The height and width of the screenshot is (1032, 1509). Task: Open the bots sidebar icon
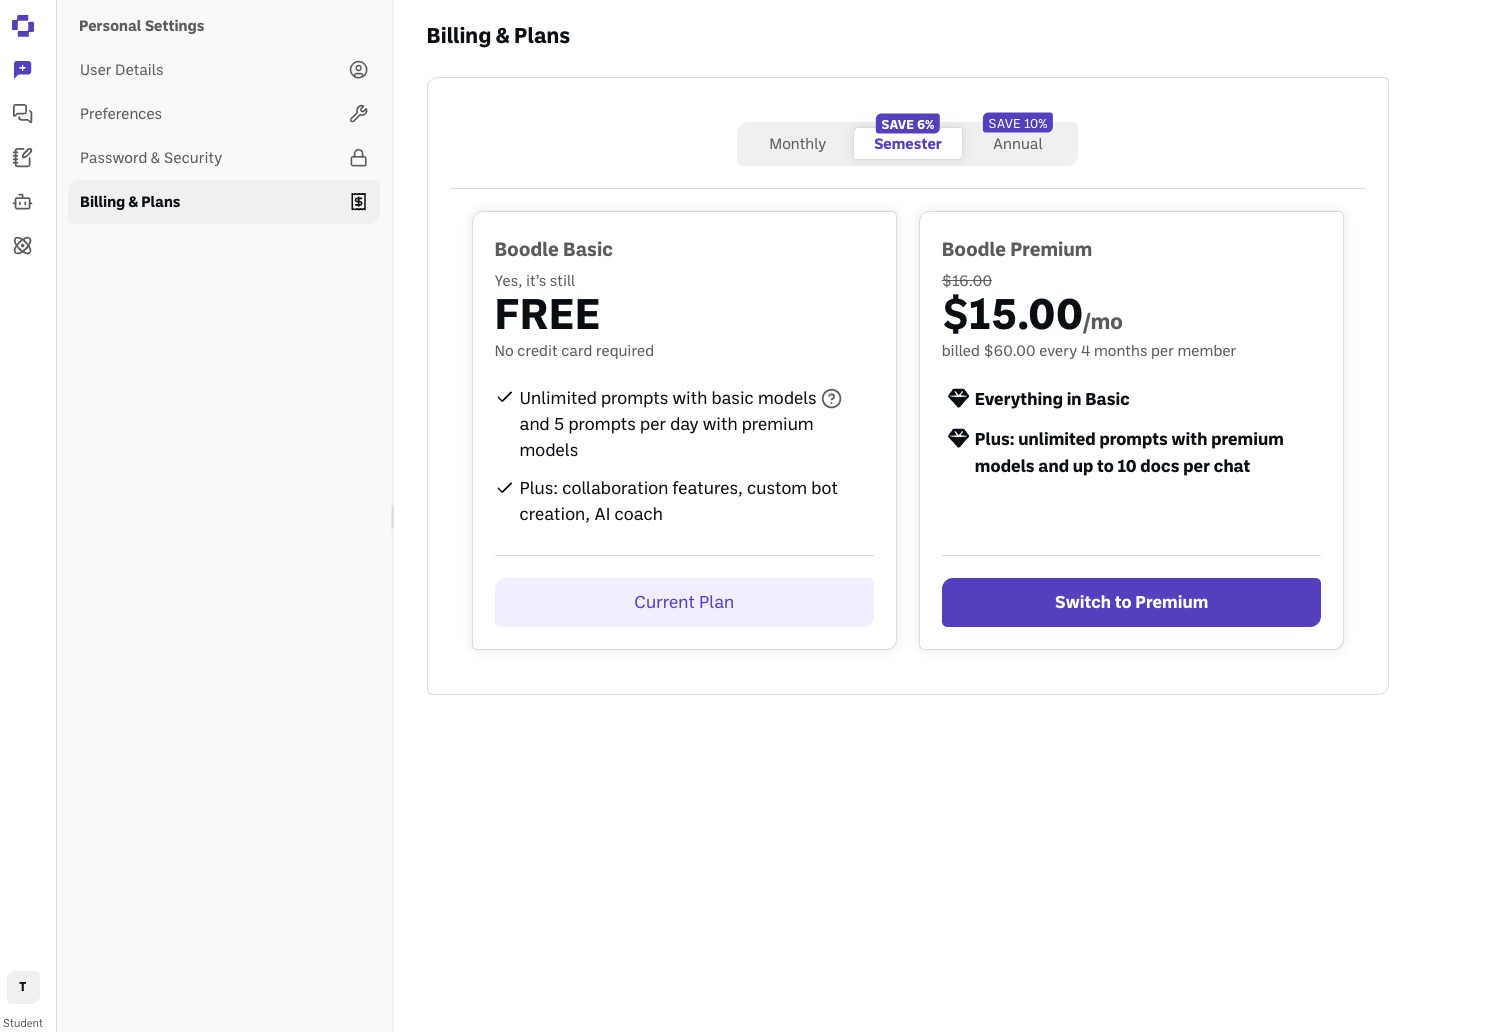pyautogui.click(x=23, y=202)
